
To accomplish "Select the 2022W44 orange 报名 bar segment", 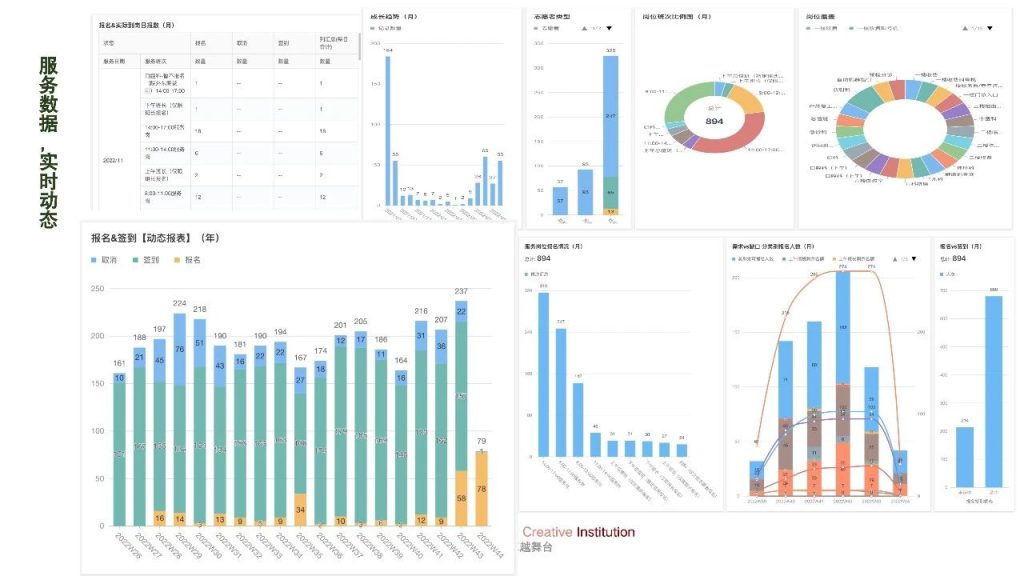I will [x=481, y=488].
